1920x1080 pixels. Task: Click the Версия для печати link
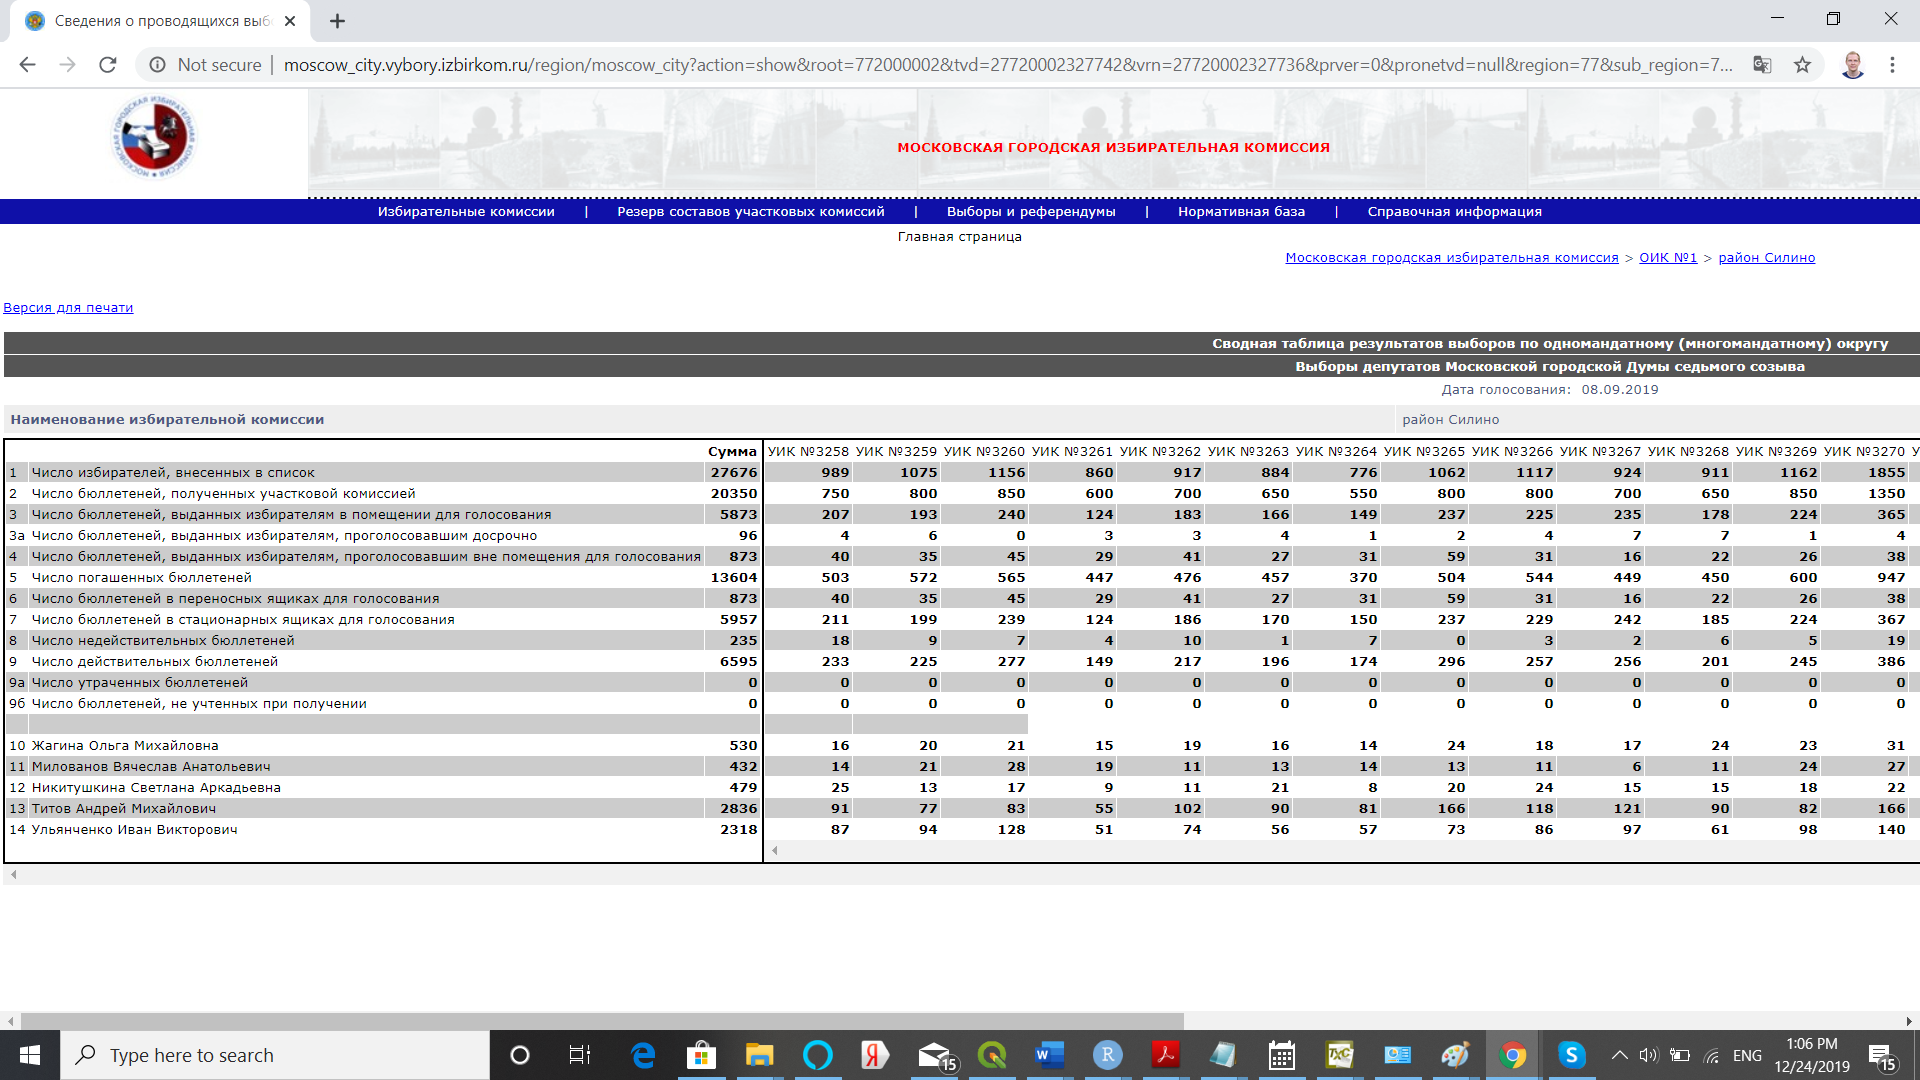click(68, 308)
